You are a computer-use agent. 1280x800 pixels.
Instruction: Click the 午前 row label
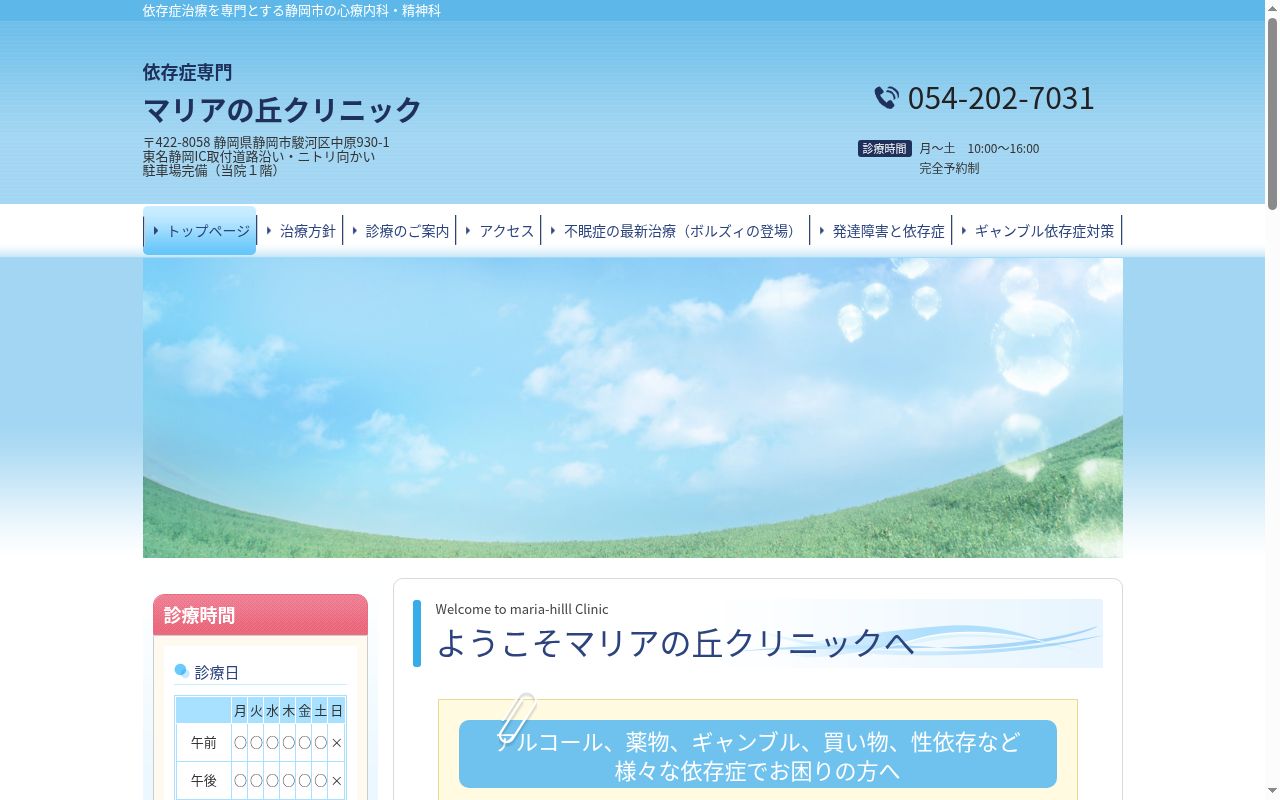point(204,743)
